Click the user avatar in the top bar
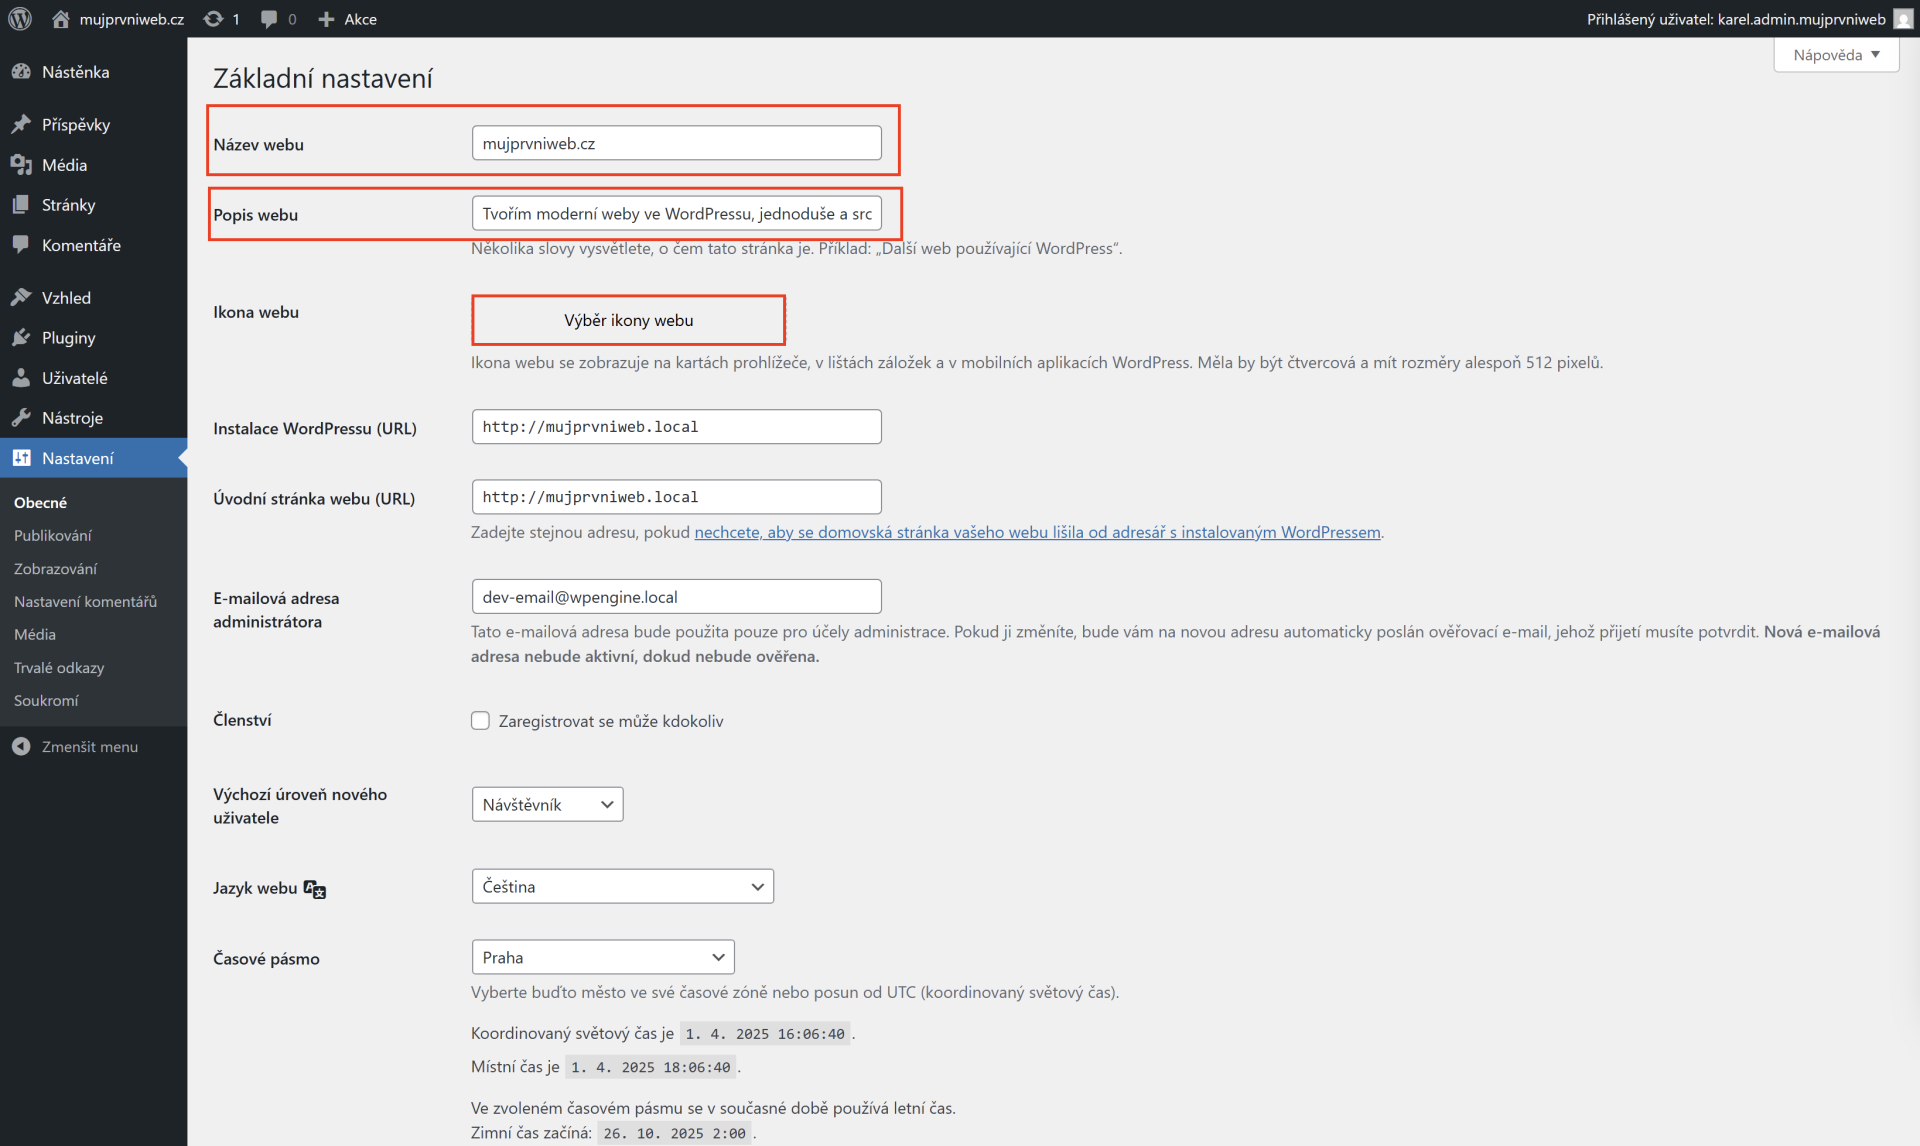The image size is (1920, 1146). (x=1901, y=18)
